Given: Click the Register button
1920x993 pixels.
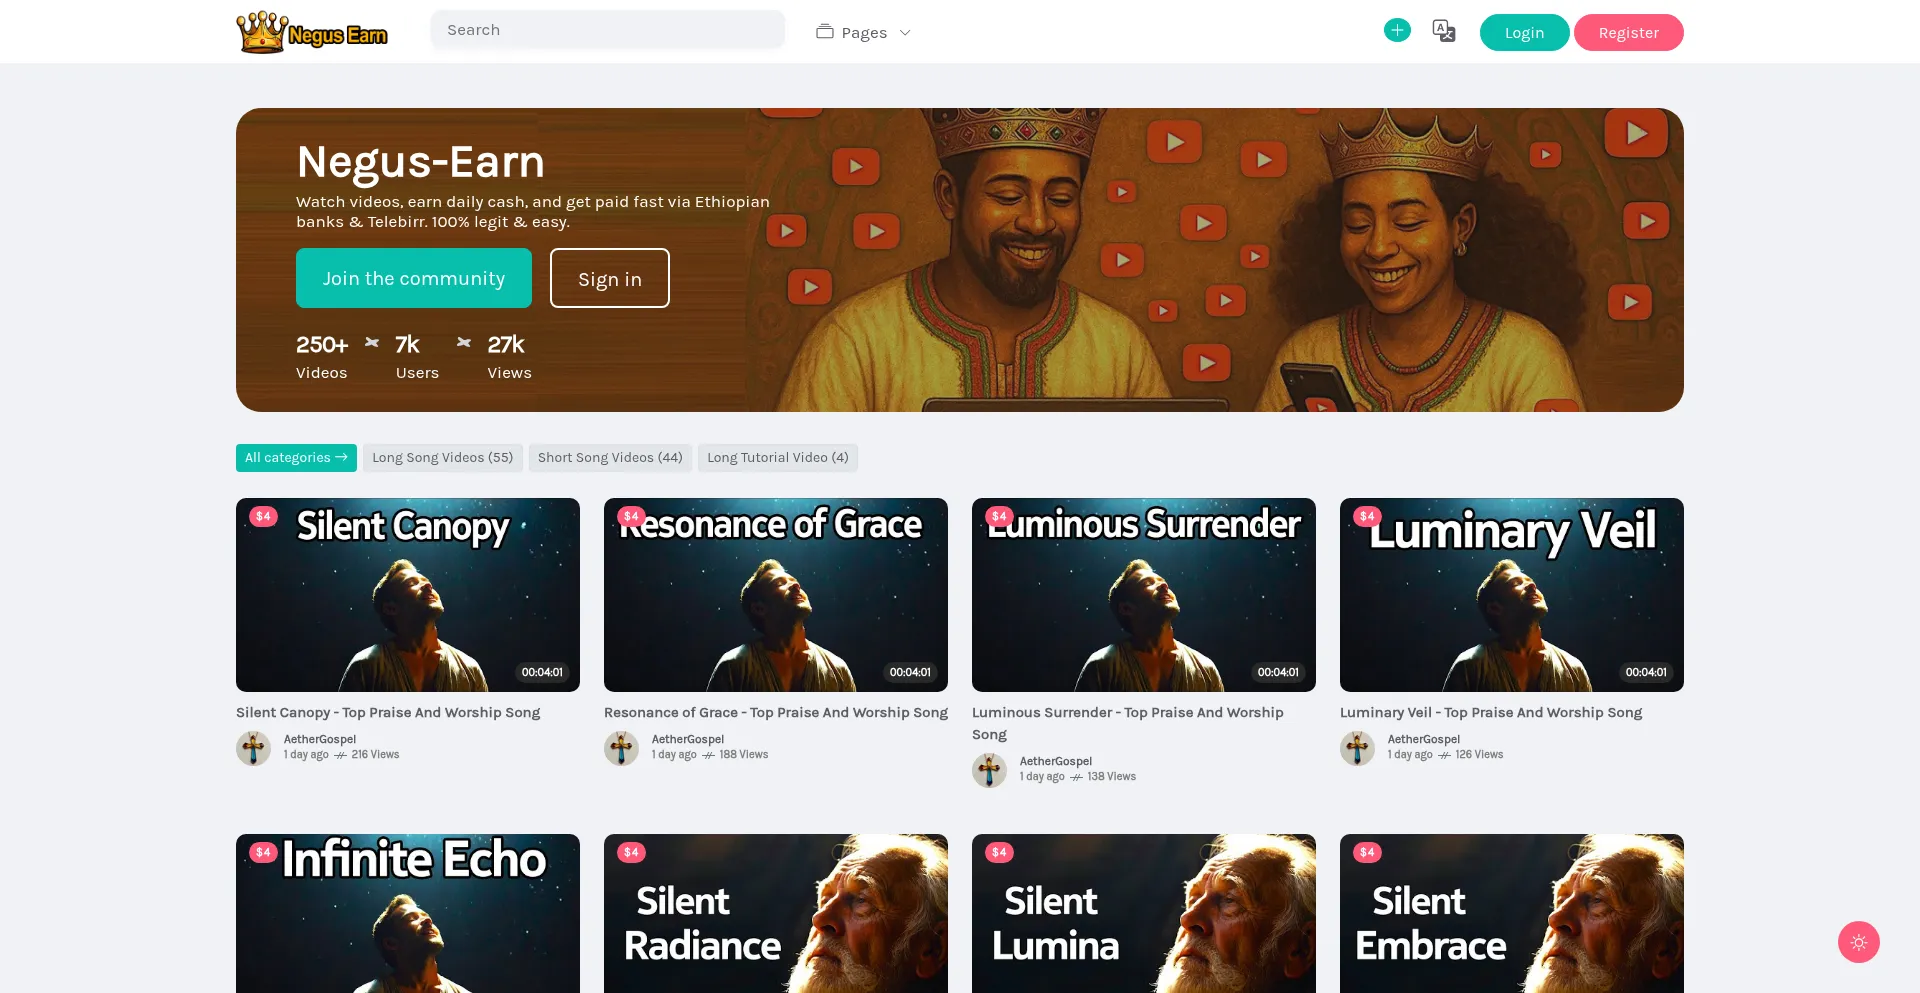Looking at the screenshot, I should [x=1629, y=32].
